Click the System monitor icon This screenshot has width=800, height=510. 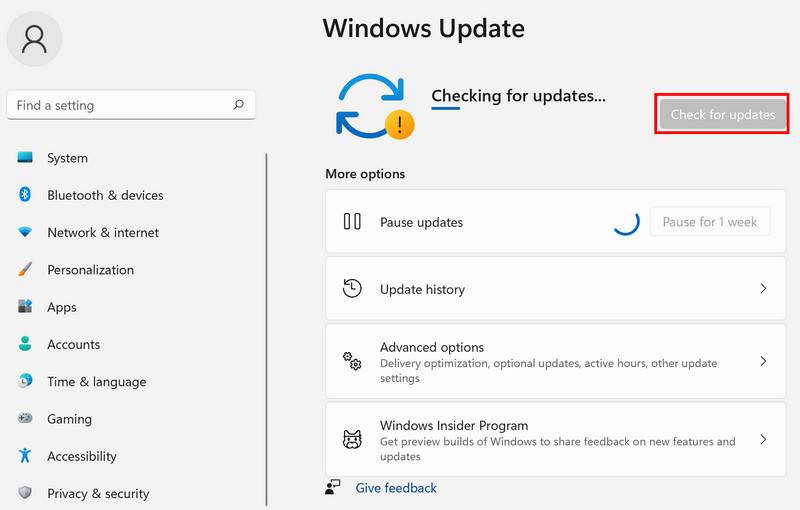25,157
